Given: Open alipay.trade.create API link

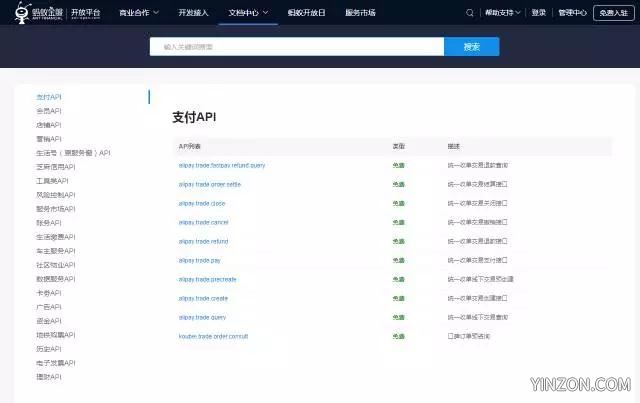Looking at the screenshot, I should point(203,298).
